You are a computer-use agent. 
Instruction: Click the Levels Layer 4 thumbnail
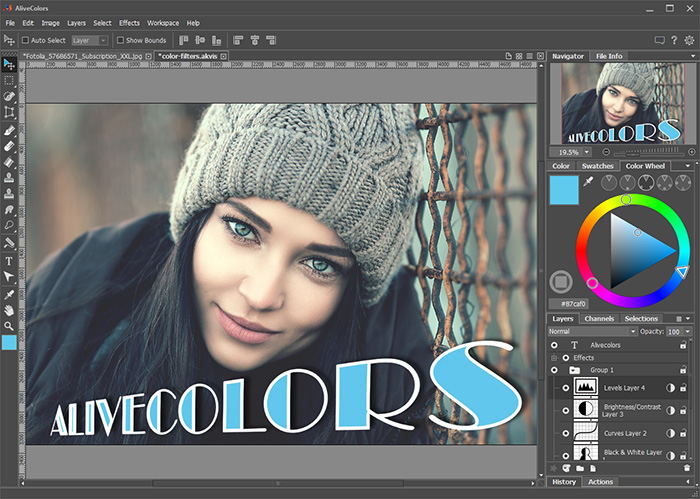click(x=585, y=387)
